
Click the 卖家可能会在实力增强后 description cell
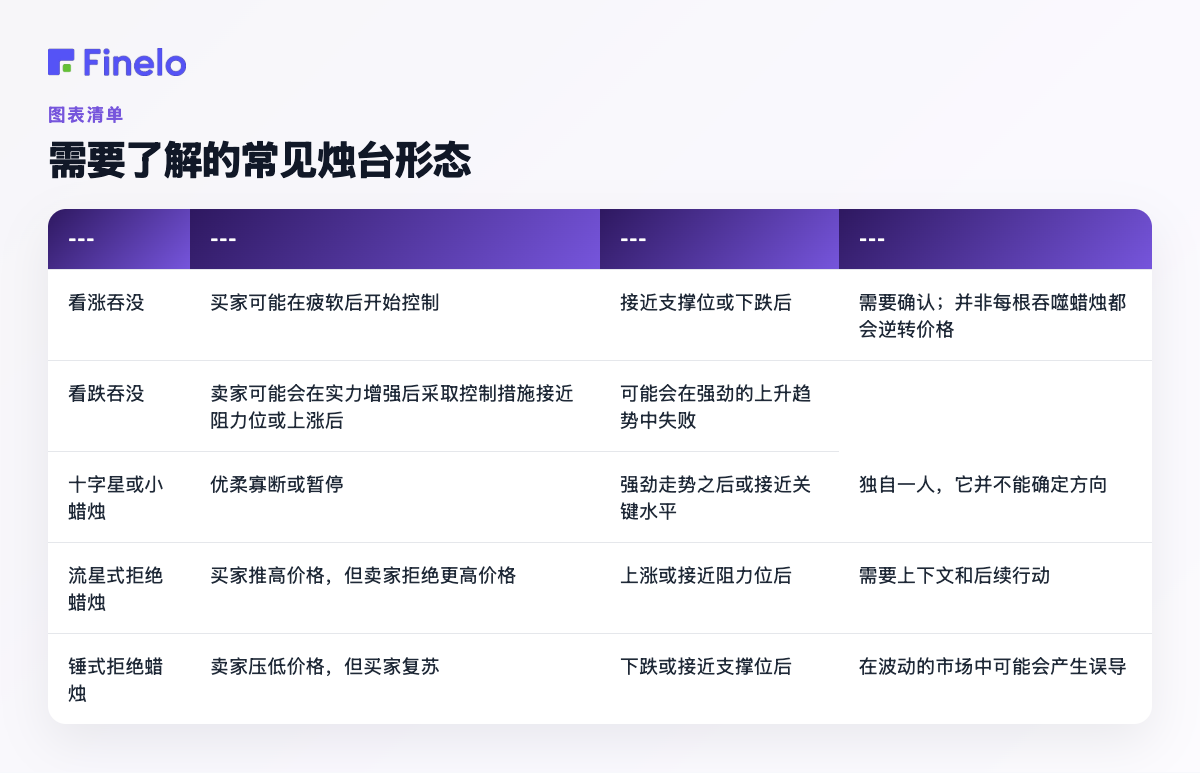coord(395,406)
